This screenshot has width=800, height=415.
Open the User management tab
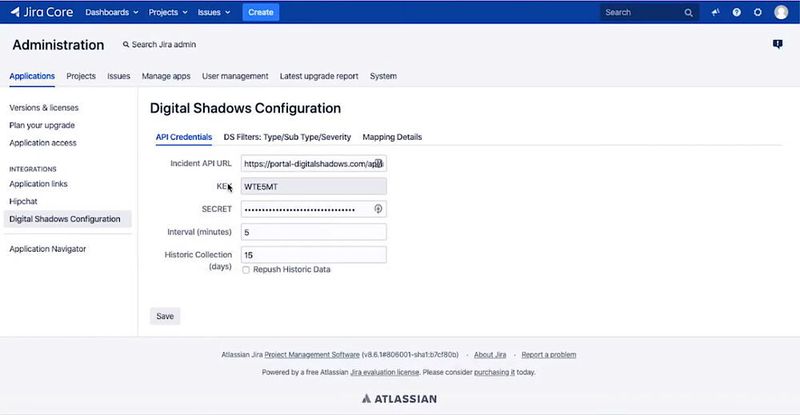coord(235,76)
